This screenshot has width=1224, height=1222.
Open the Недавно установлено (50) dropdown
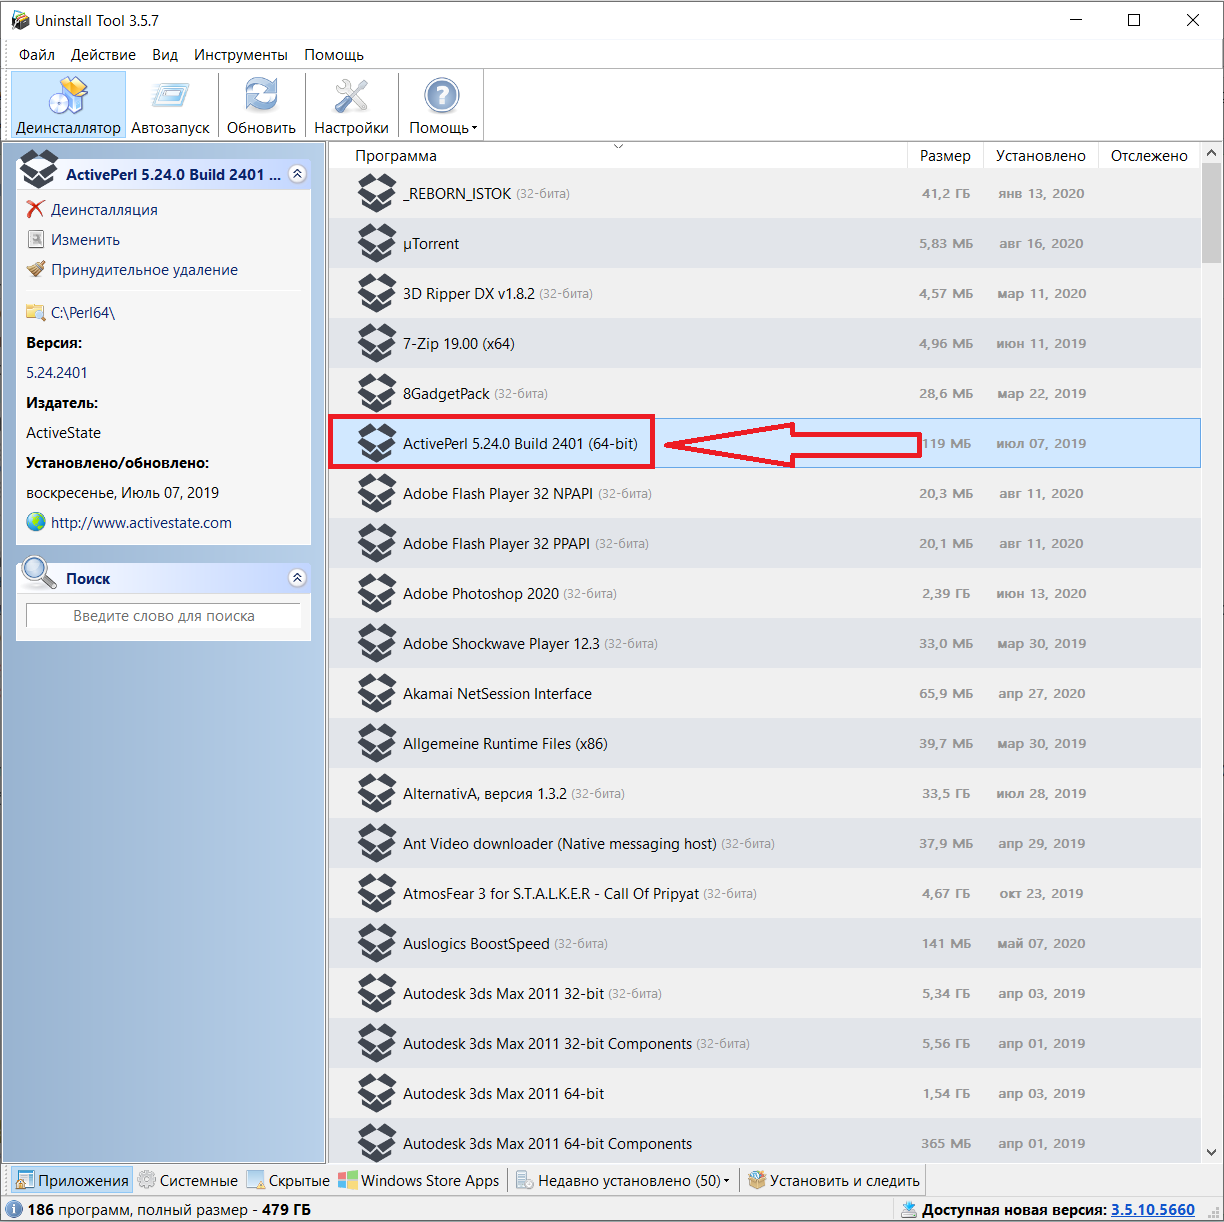tap(623, 1181)
